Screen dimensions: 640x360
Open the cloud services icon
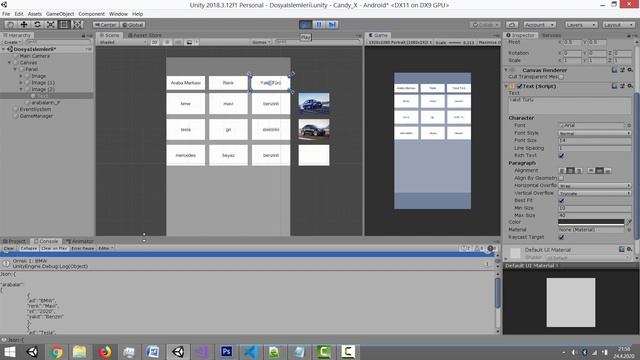point(512,25)
